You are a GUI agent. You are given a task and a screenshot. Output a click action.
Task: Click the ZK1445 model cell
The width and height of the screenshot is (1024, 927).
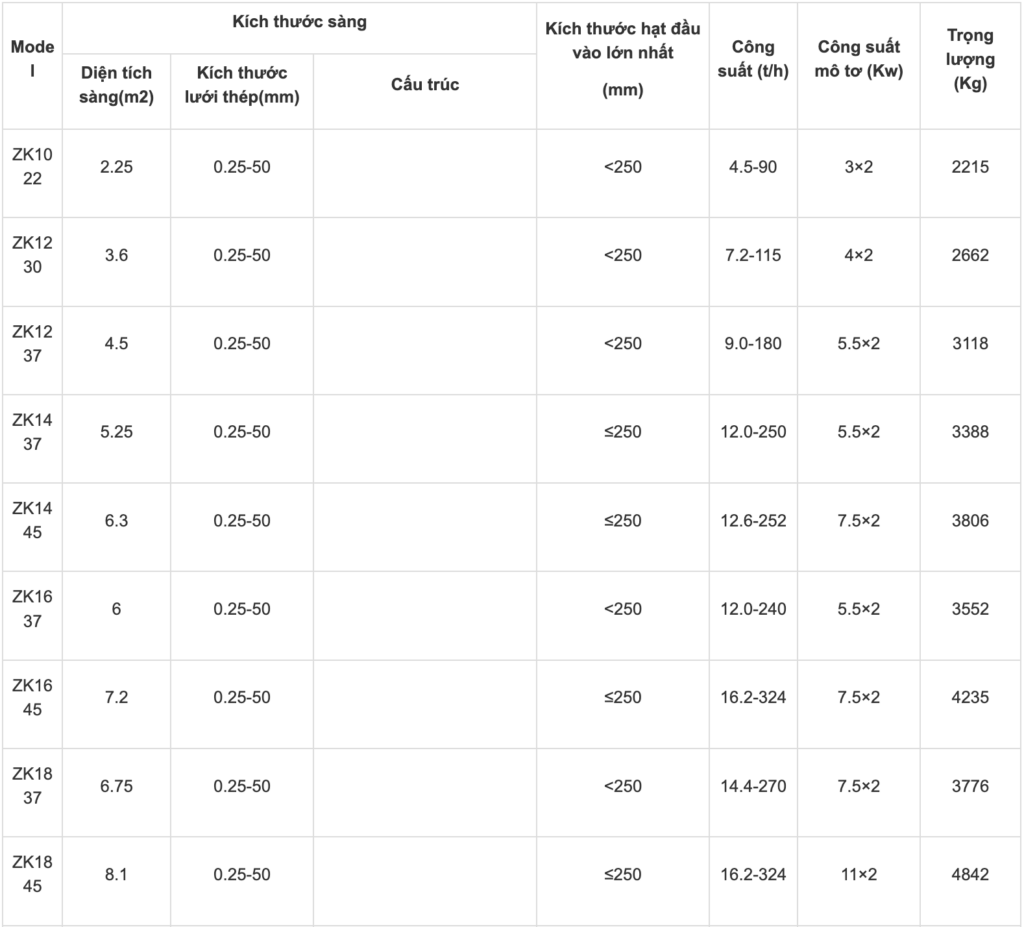click(x=32, y=520)
